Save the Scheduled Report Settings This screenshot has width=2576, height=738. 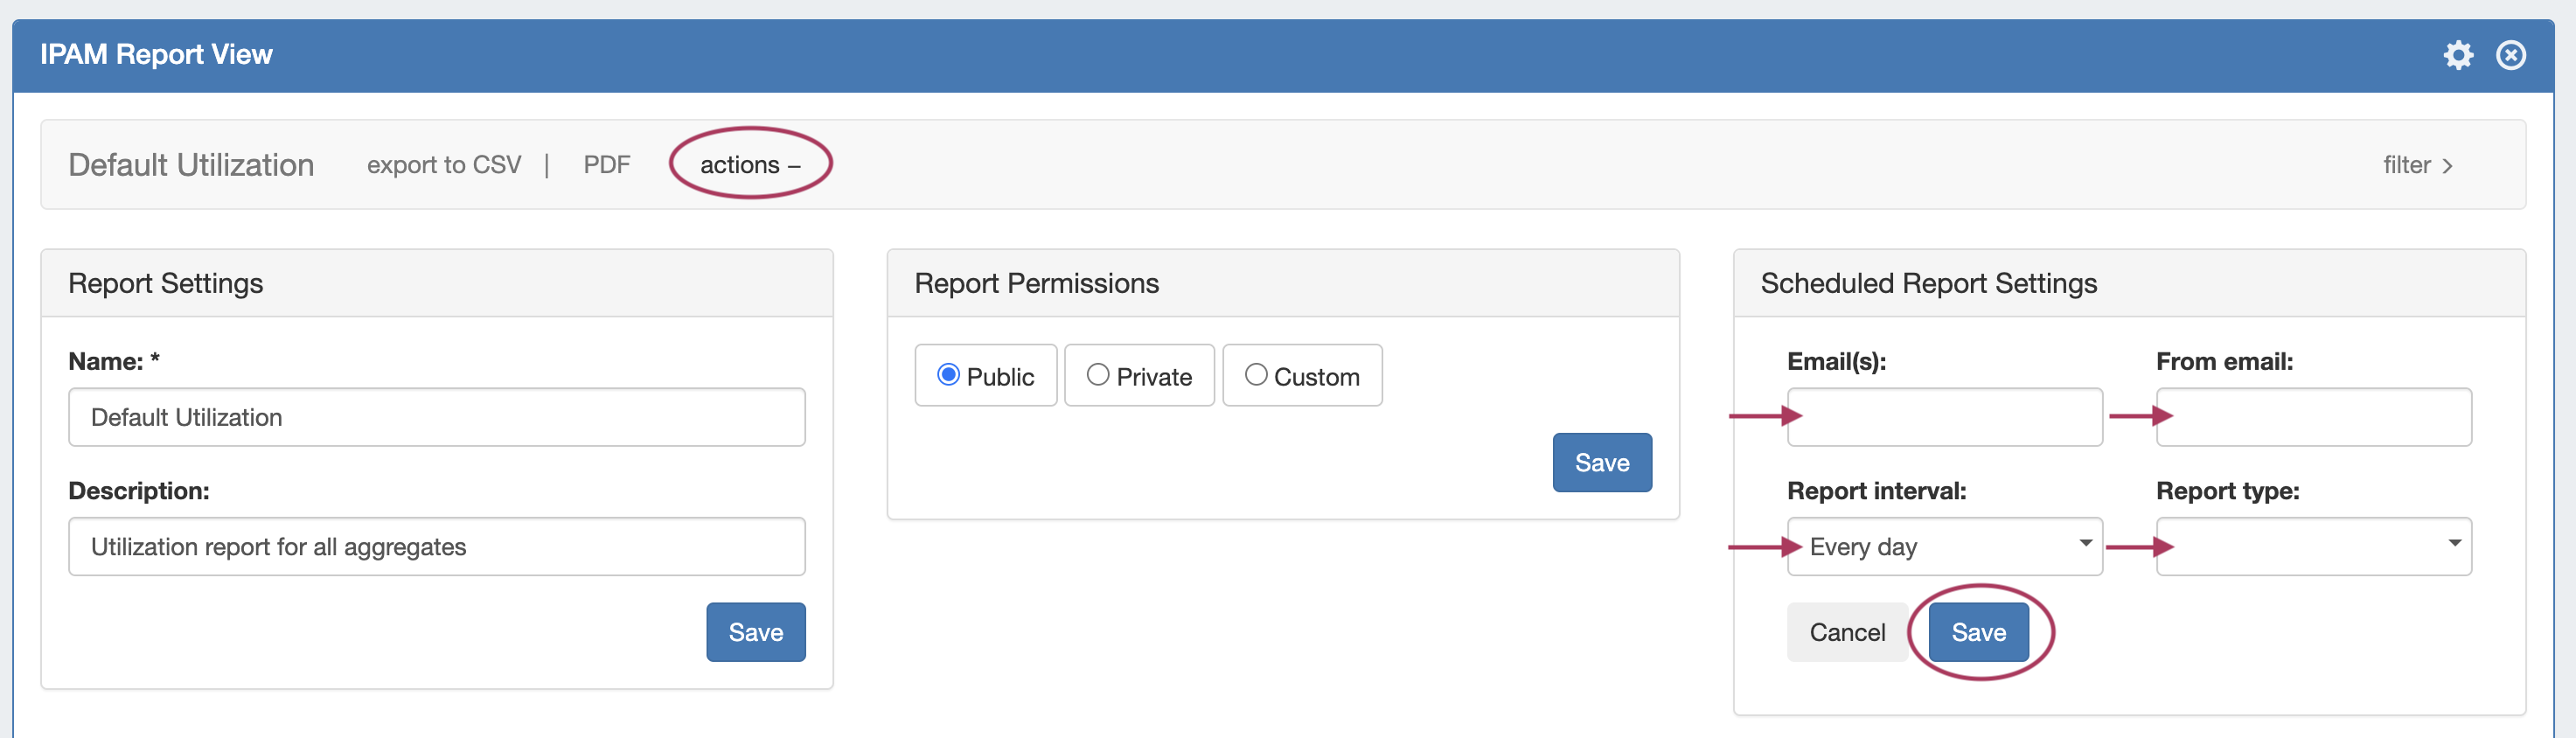tap(1978, 632)
